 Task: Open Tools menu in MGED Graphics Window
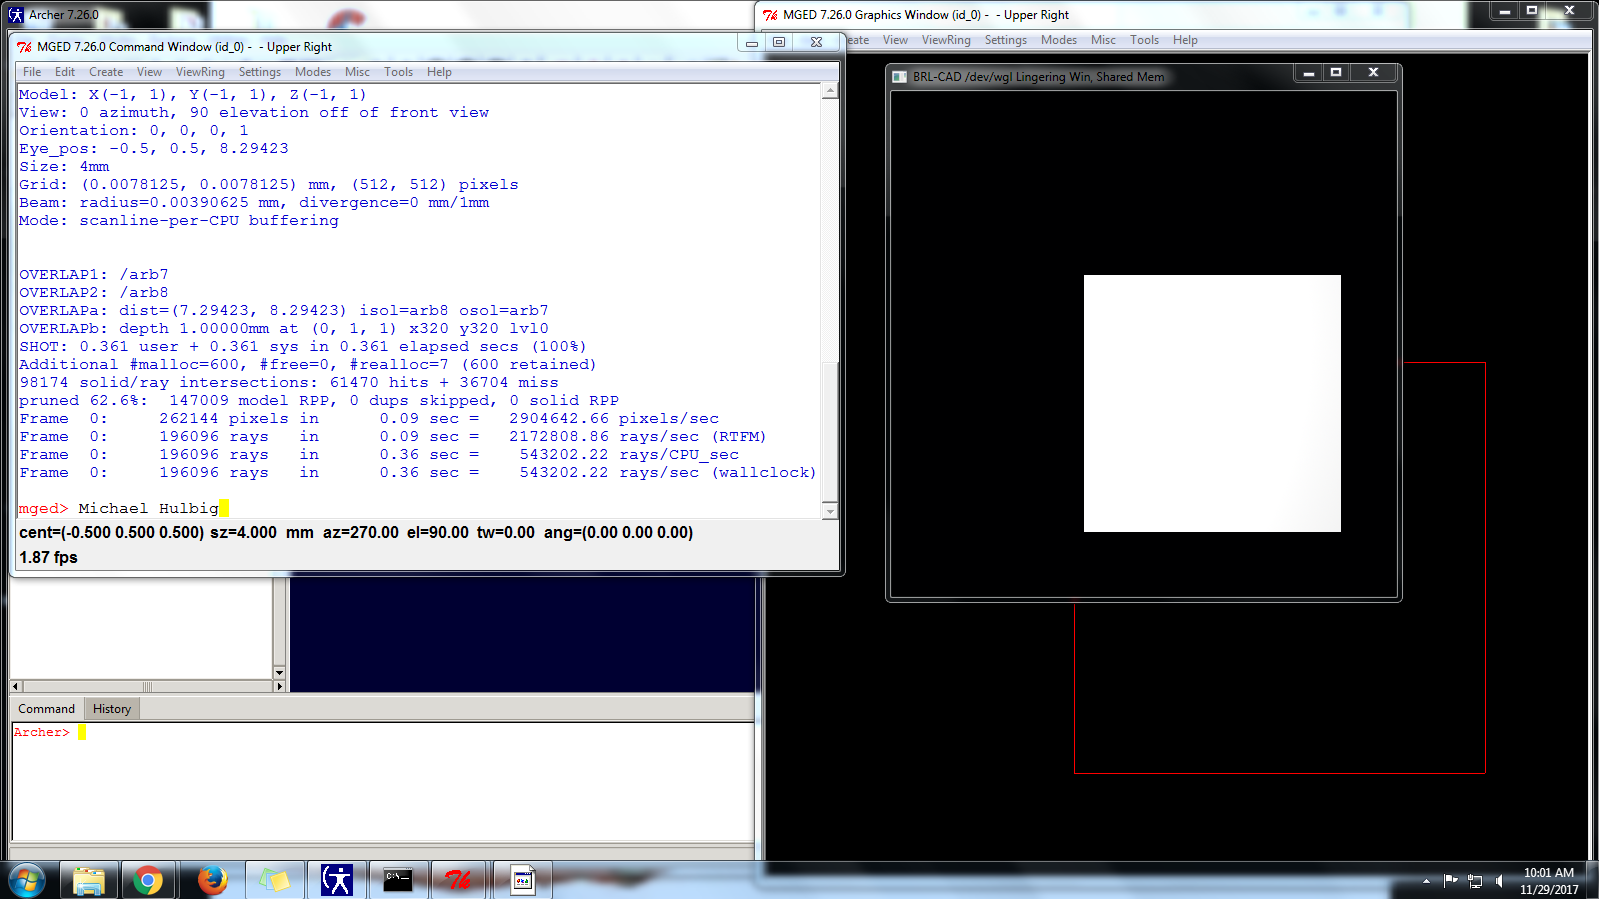coord(1144,40)
